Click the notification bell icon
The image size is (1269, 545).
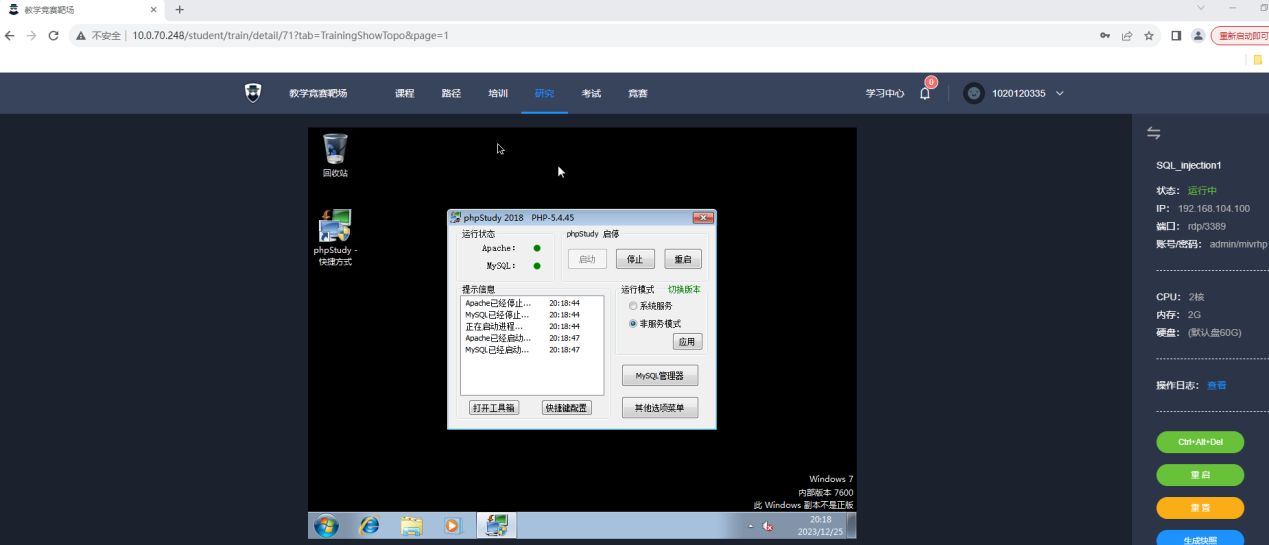tap(925, 93)
